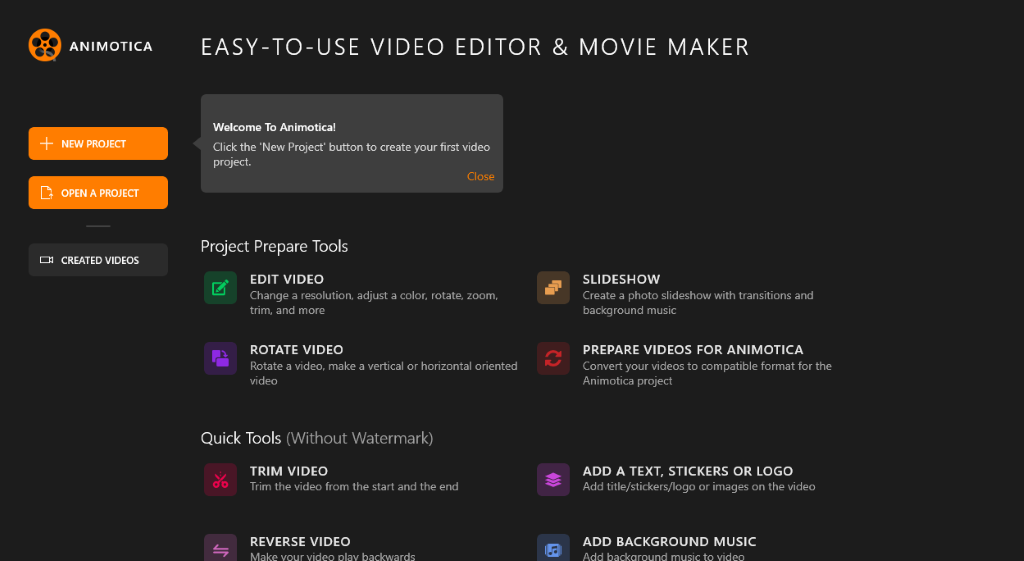Click 'Rotate a video, make a vertical' description
The image size is (1024, 561).
(x=384, y=373)
